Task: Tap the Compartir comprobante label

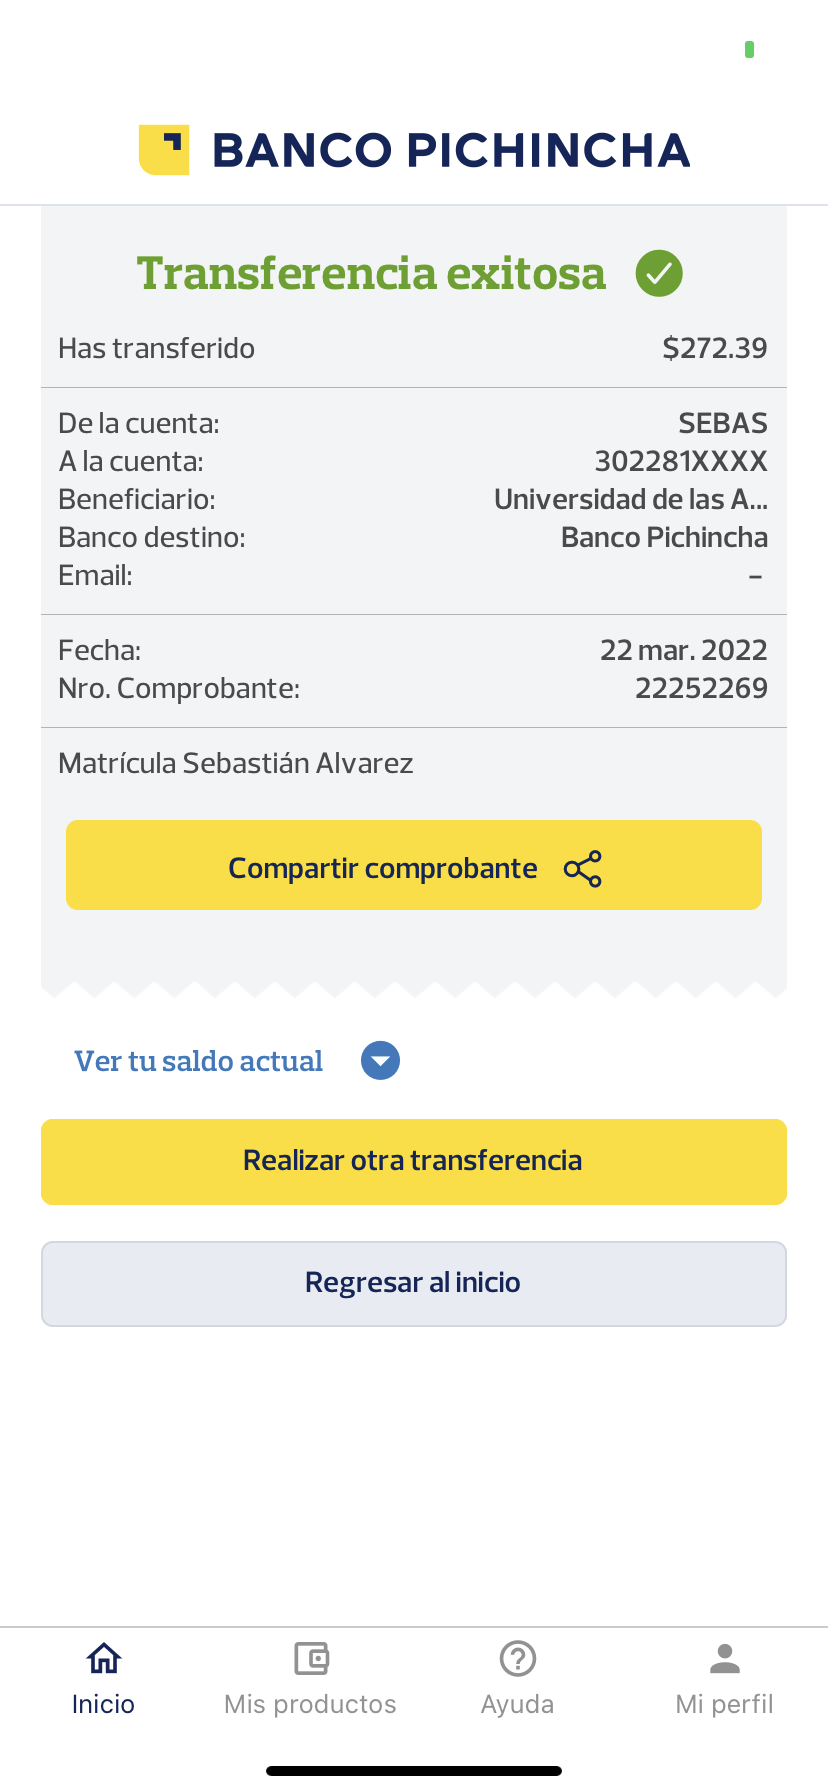Action: pyautogui.click(x=383, y=868)
